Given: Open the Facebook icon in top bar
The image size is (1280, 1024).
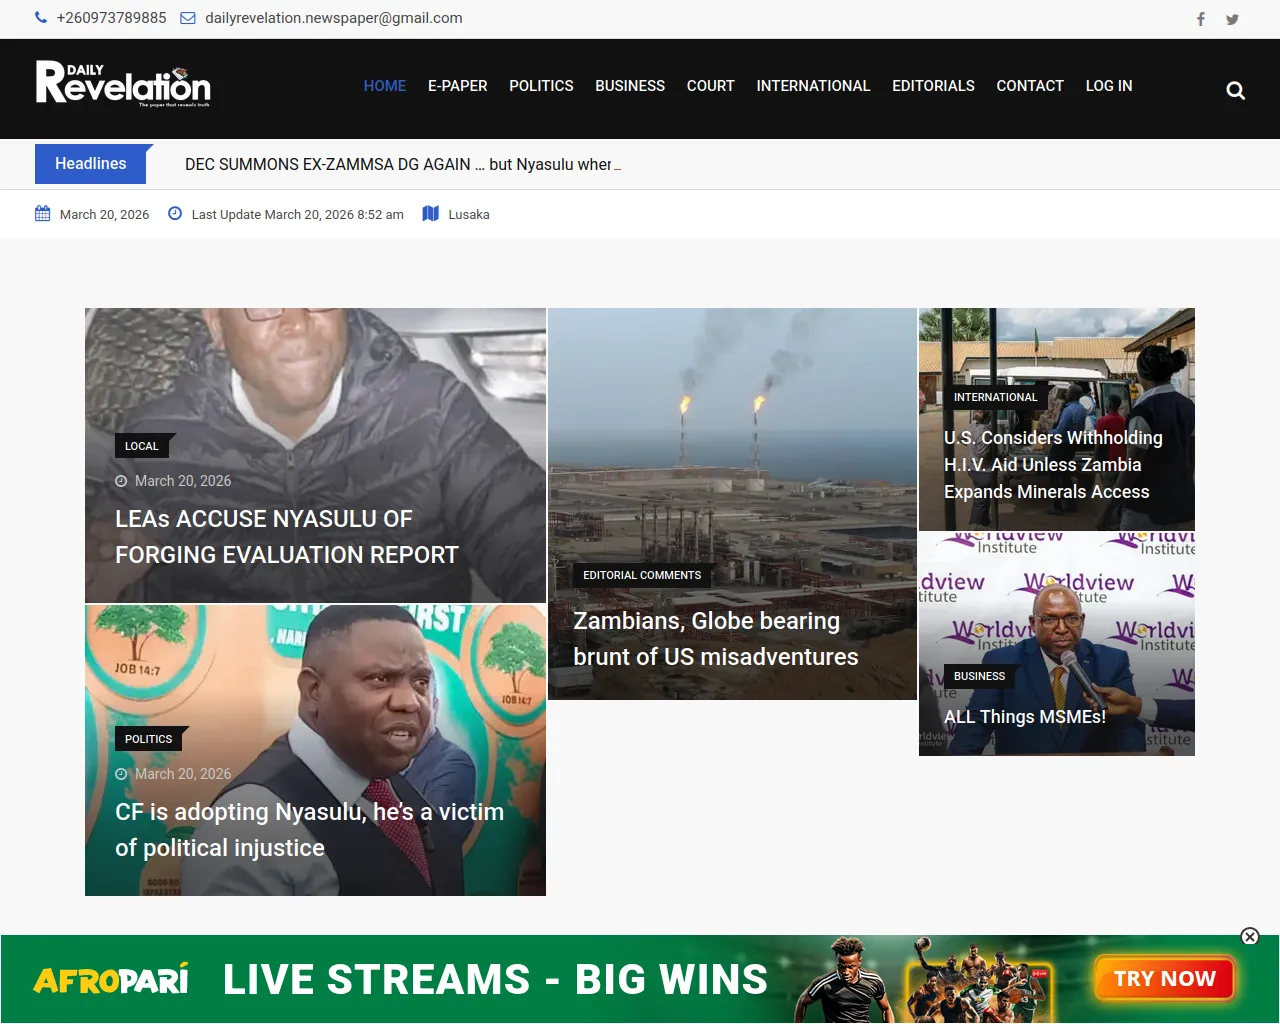Looking at the screenshot, I should coord(1201,19).
